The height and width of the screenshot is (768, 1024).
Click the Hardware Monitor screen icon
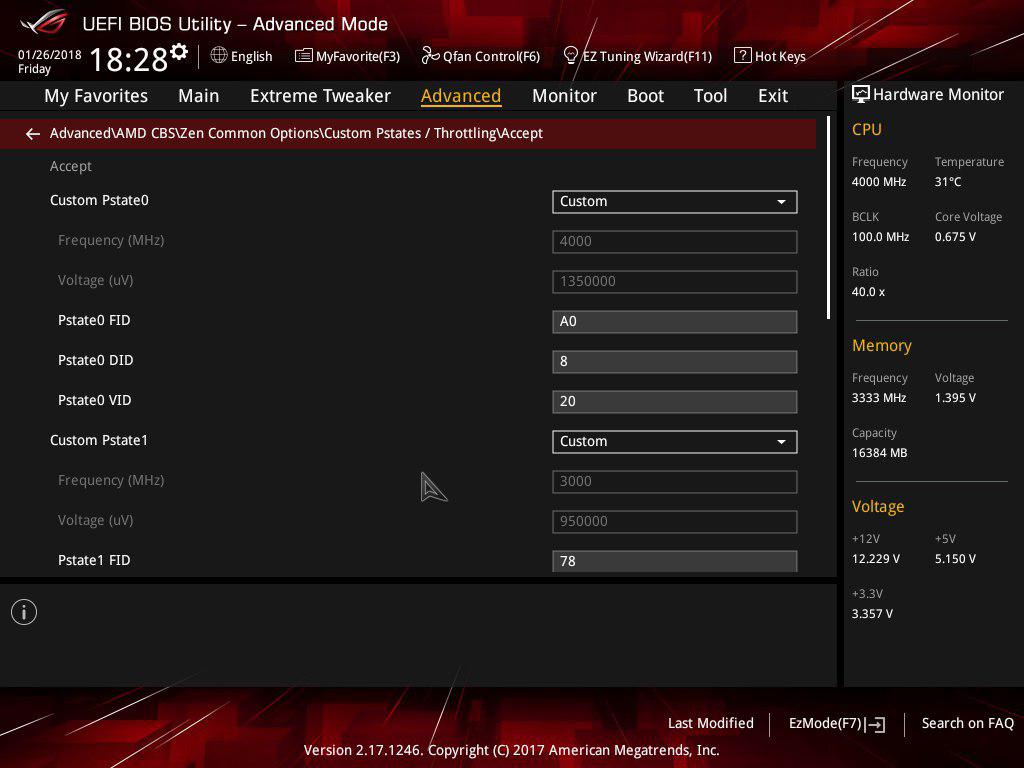(x=861, y=94)
